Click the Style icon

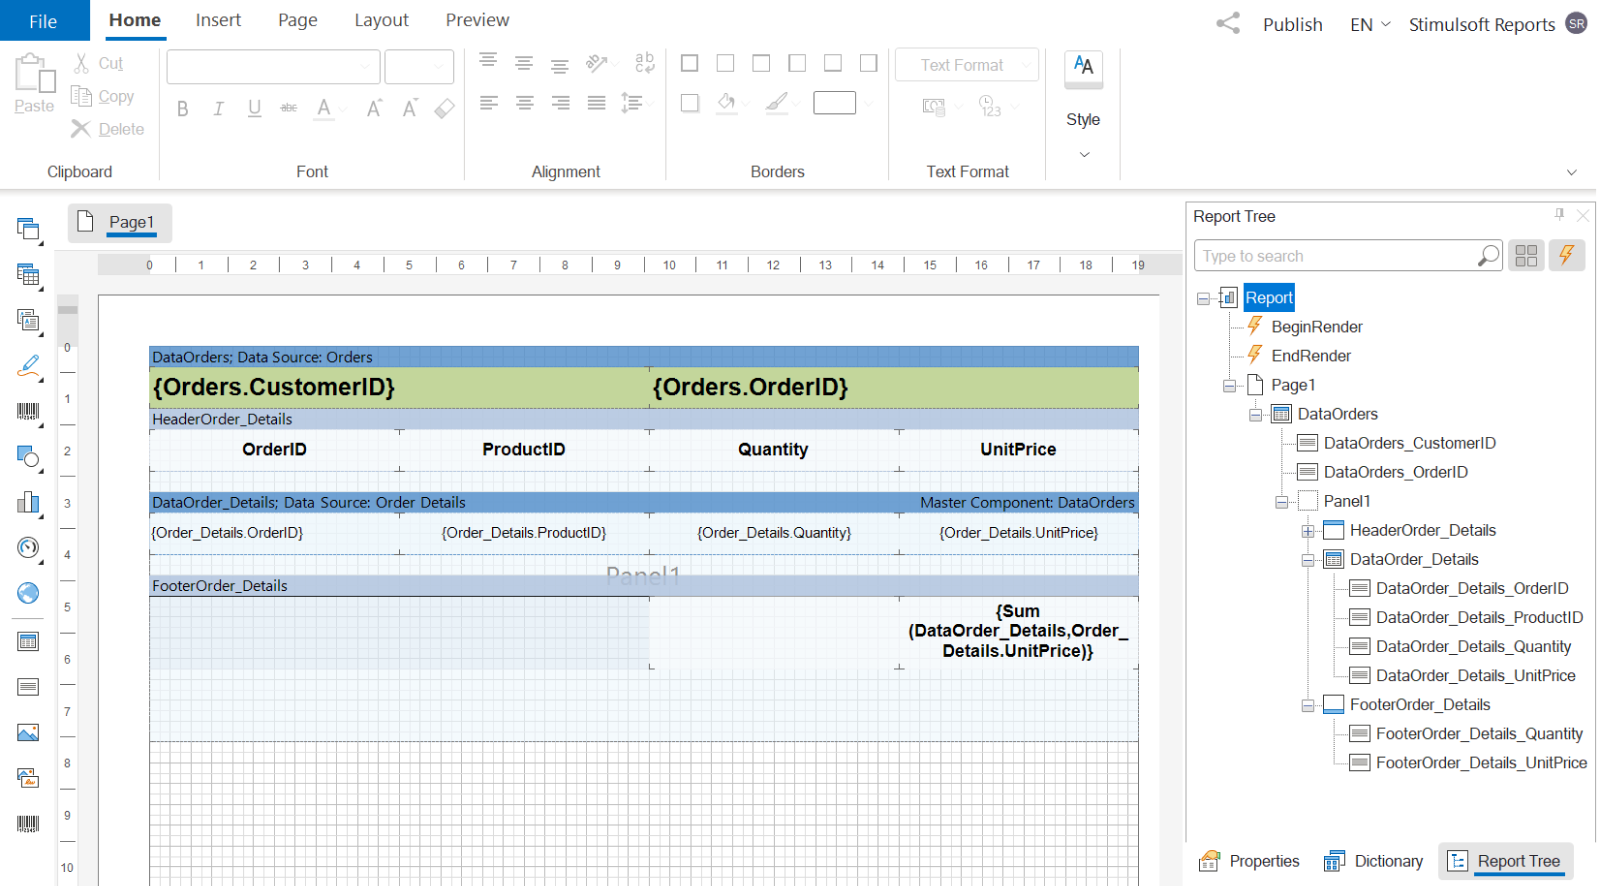(x=1083, y=69)
